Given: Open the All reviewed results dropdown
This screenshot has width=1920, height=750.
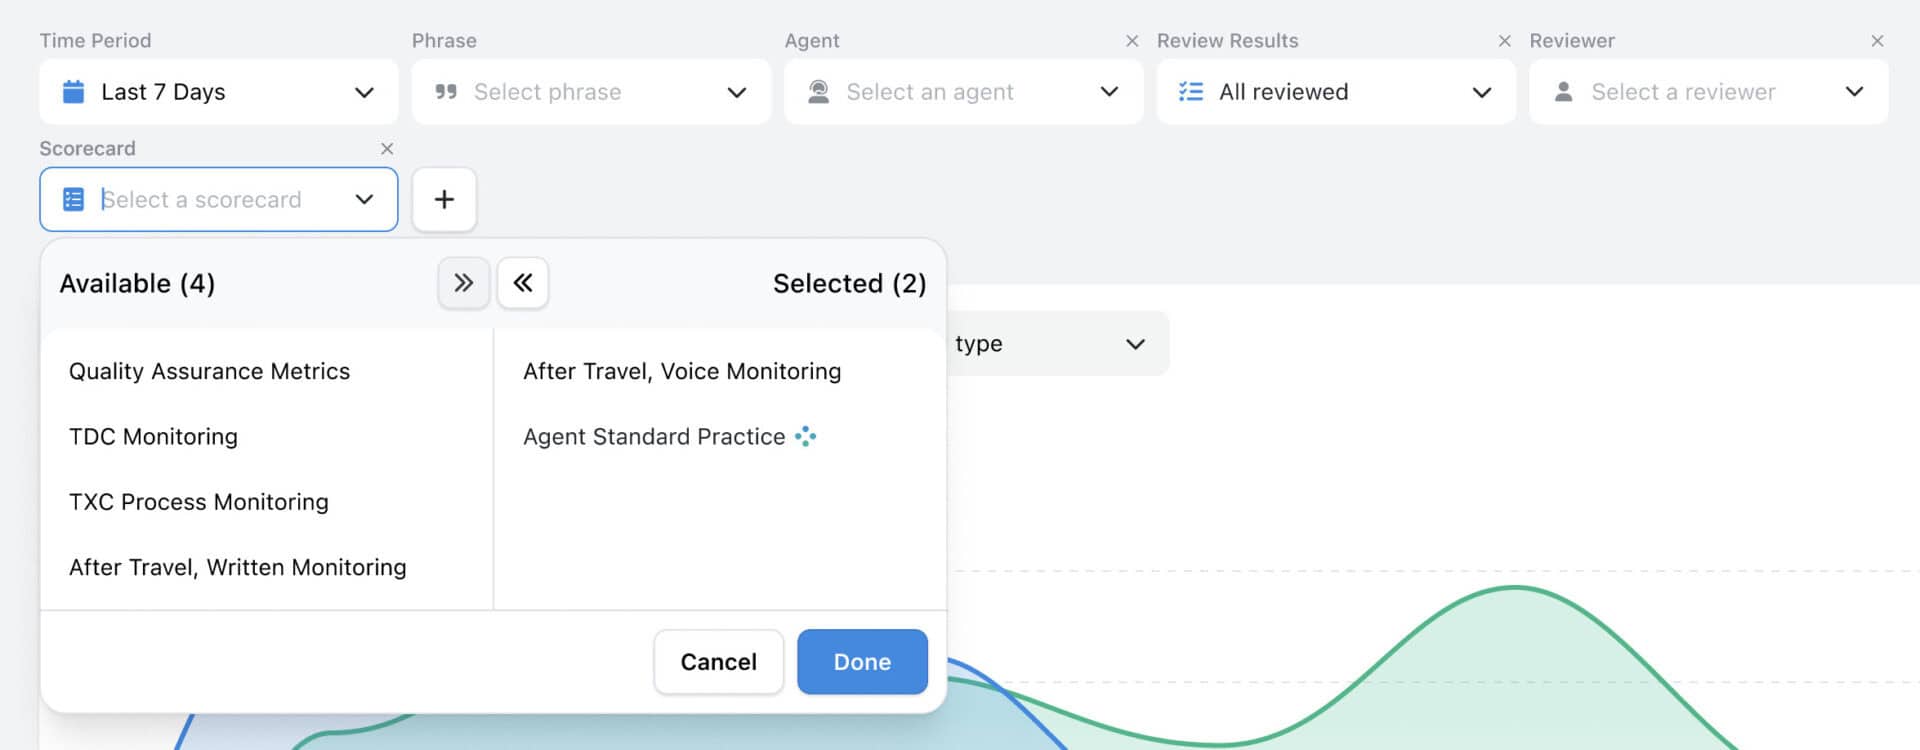Looking at the screenshot, I should 1336,92.
